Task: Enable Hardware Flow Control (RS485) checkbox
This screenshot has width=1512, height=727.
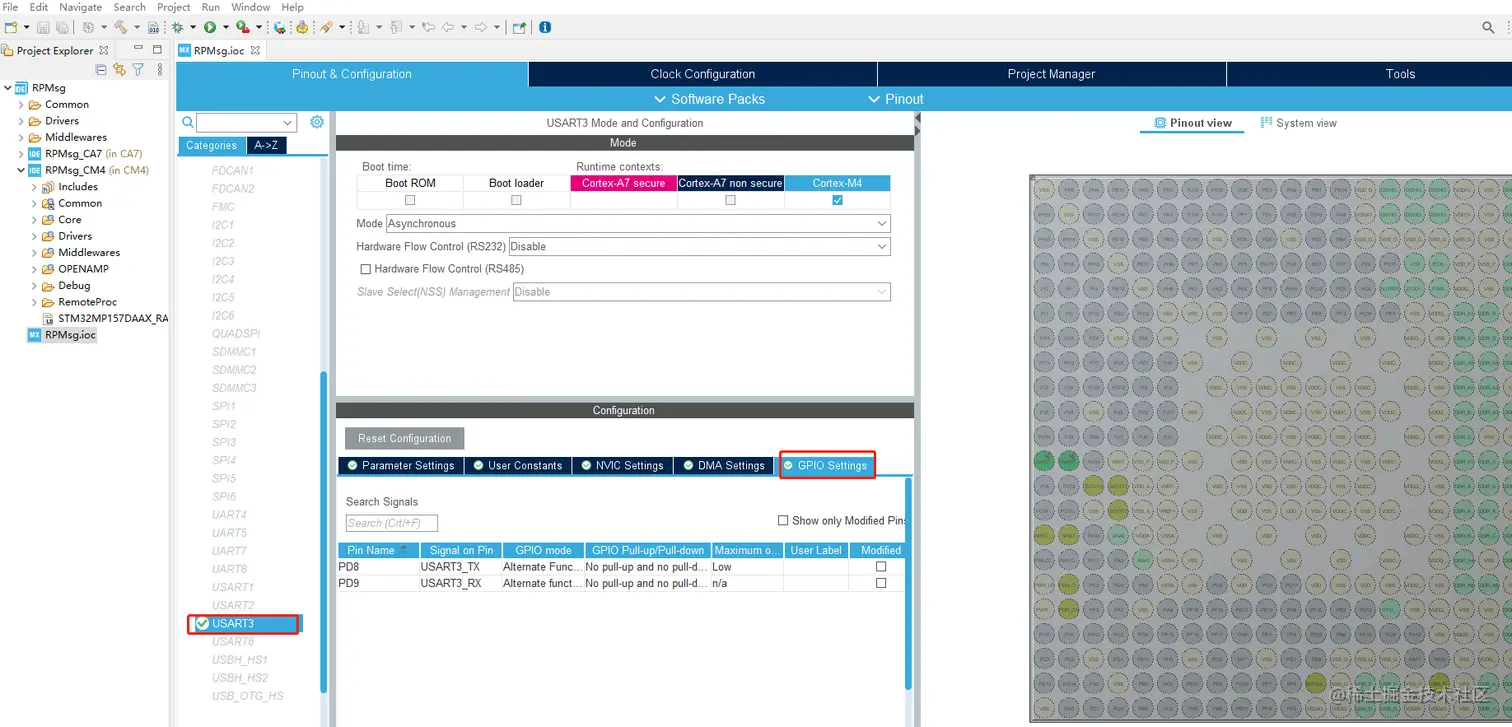Action: click(x=366, y=269)
